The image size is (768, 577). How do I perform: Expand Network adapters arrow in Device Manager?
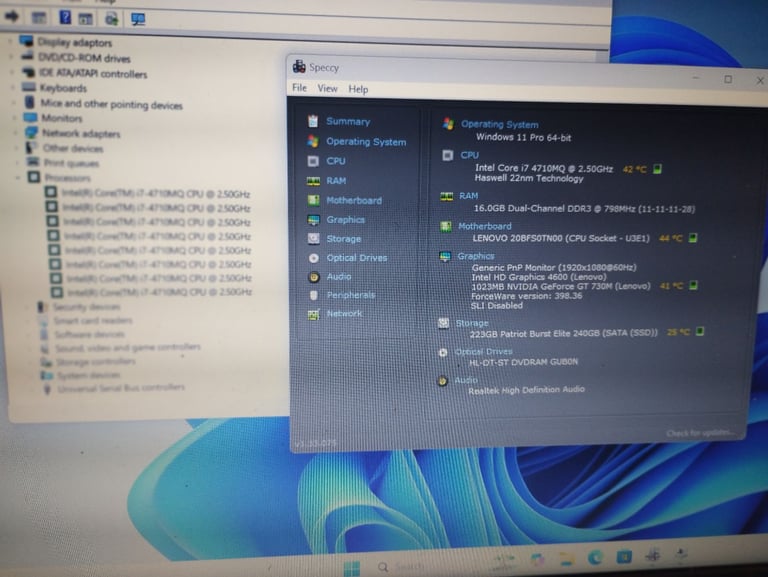coord(16,133)
